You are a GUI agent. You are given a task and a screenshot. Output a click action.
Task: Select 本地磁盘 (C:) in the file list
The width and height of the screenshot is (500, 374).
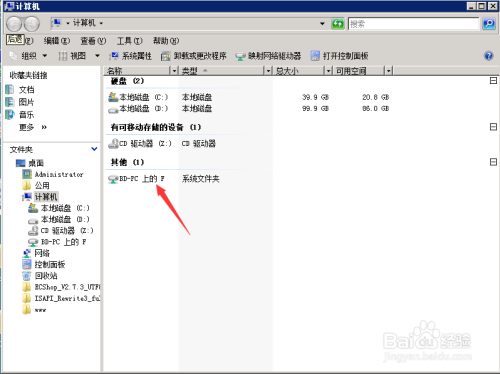click(x=138, y=97)
